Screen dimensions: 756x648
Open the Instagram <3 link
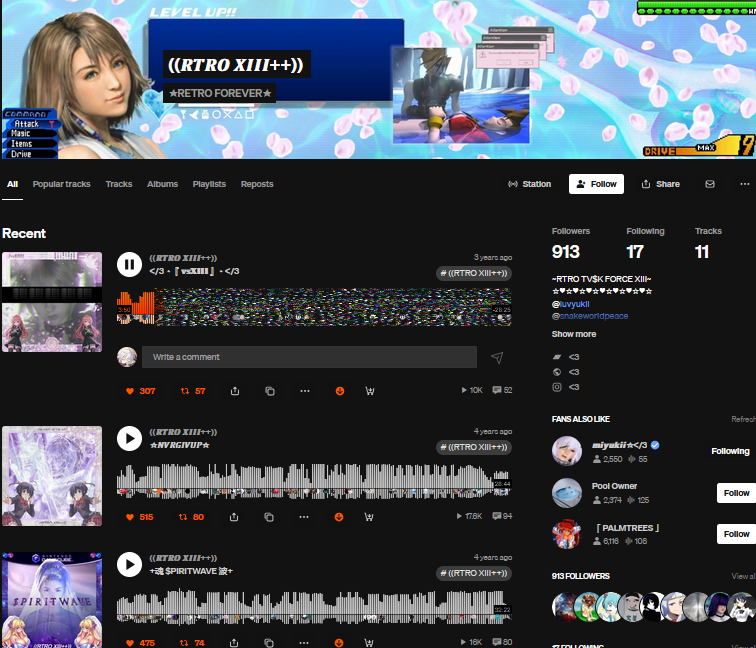pos(566,387)
